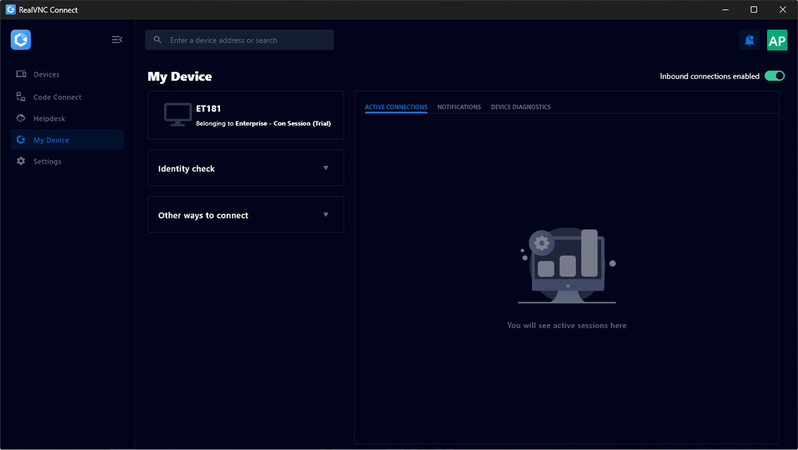Click the Settings gear icon
This screenshot has height=450, width=798.
coord(21,161)
